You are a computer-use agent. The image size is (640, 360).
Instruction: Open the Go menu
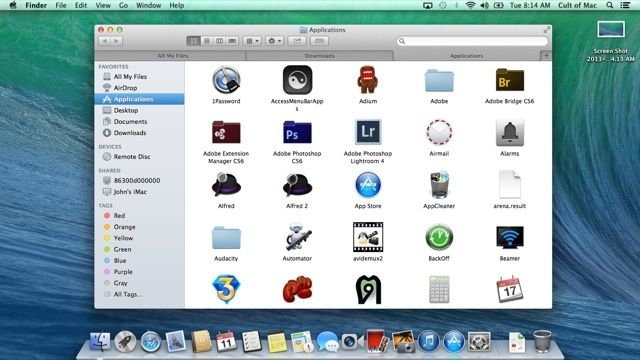click(x=123, y=5)
